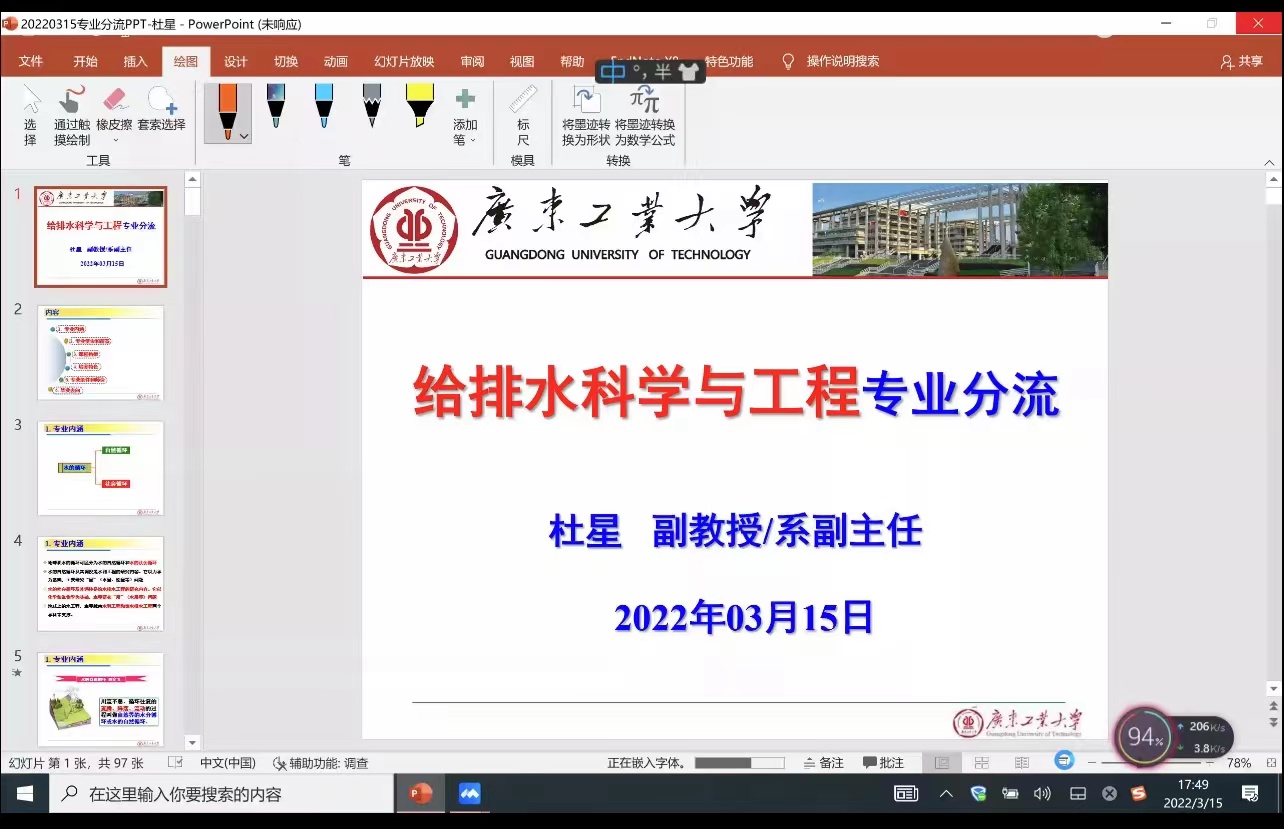Click the 共享 (Share) button

(1242, 61)
